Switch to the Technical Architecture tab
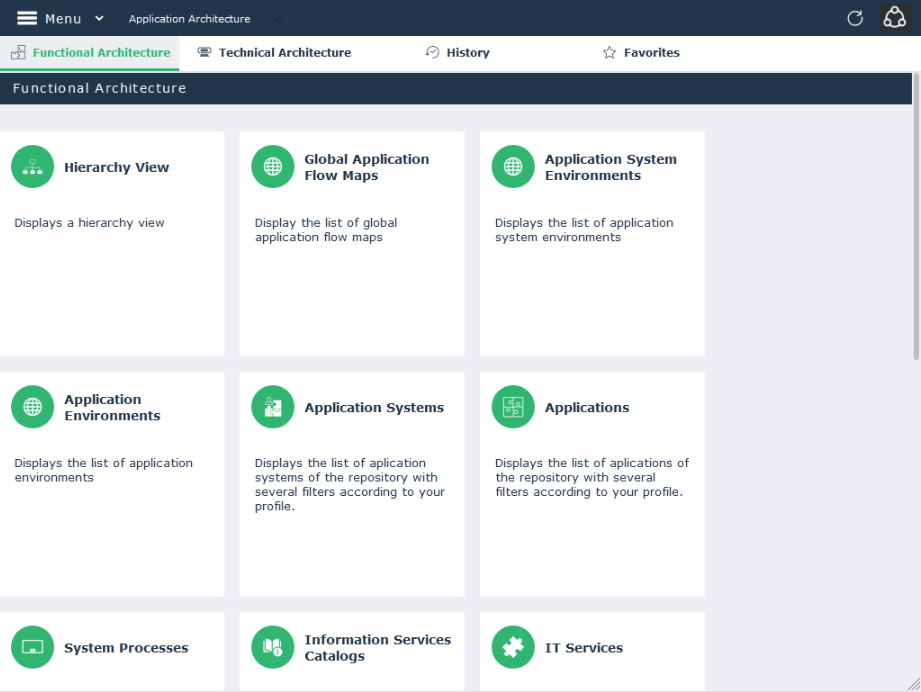 pyautogui.click(x=274, y=53)
